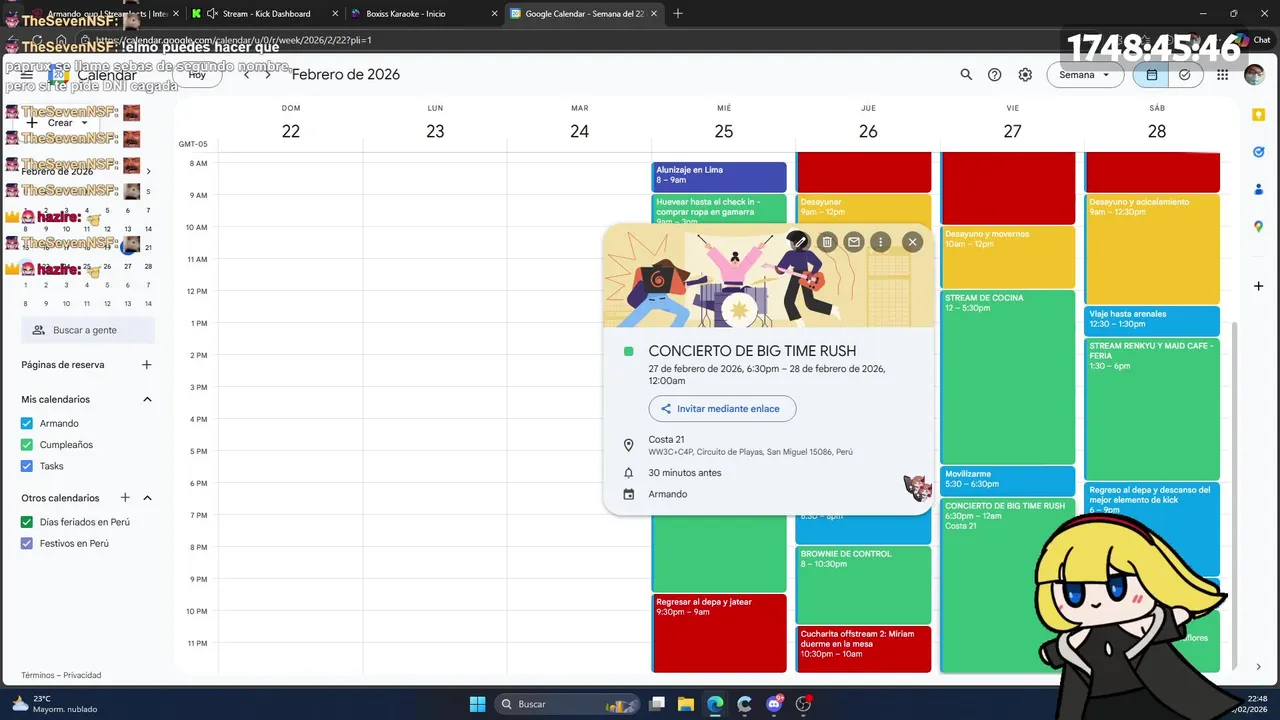This screenshot has width=1280, height=720.
Task: Close the Google Calendar browser tab
Action: tap(653, 14)
